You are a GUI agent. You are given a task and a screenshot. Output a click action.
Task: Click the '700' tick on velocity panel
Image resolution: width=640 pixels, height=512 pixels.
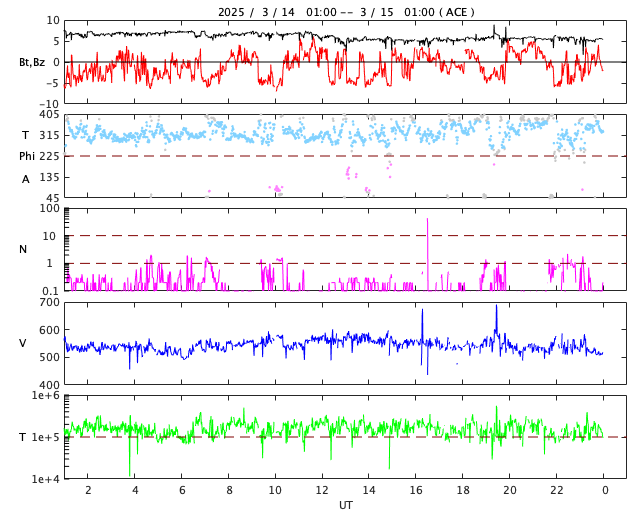(49, 303)
